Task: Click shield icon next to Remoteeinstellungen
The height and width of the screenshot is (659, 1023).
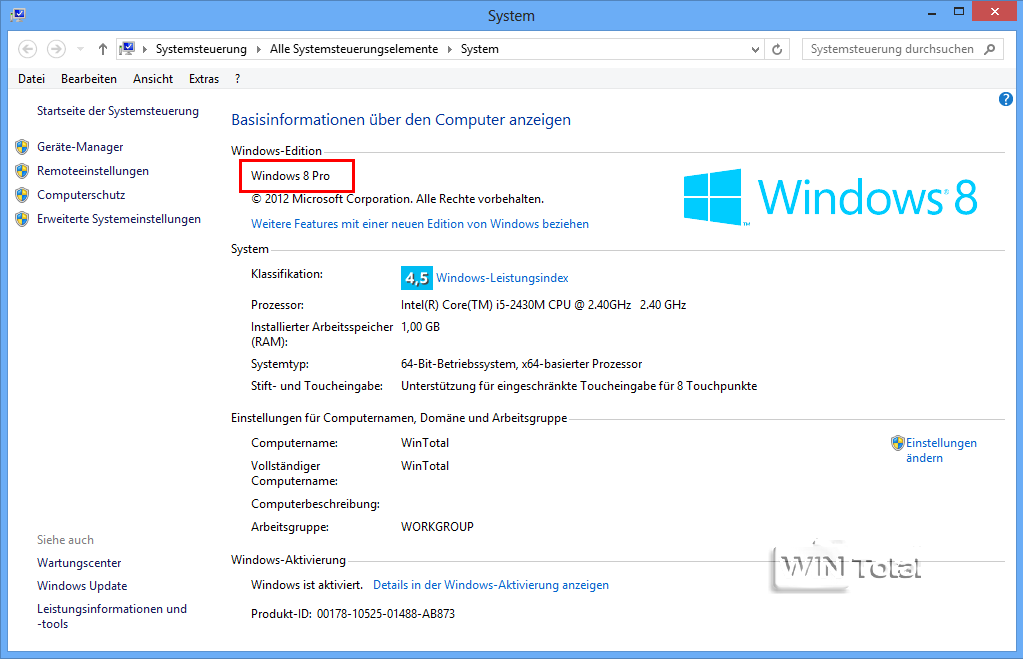Action: pos(22,171)
